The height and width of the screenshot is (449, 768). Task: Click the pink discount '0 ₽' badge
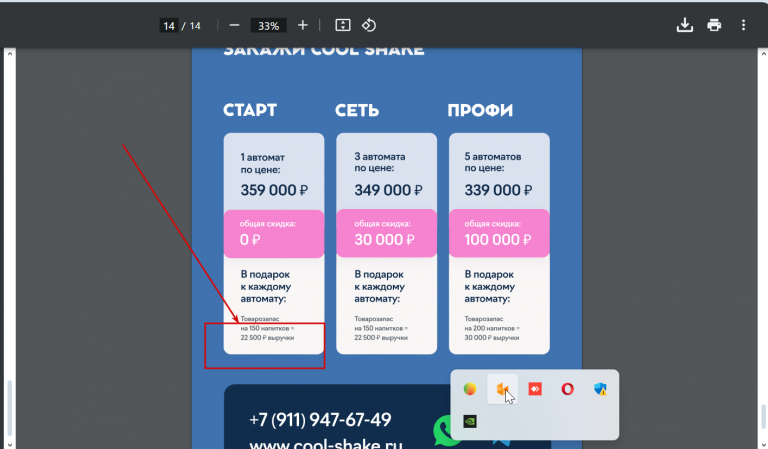tap(274, 234)
